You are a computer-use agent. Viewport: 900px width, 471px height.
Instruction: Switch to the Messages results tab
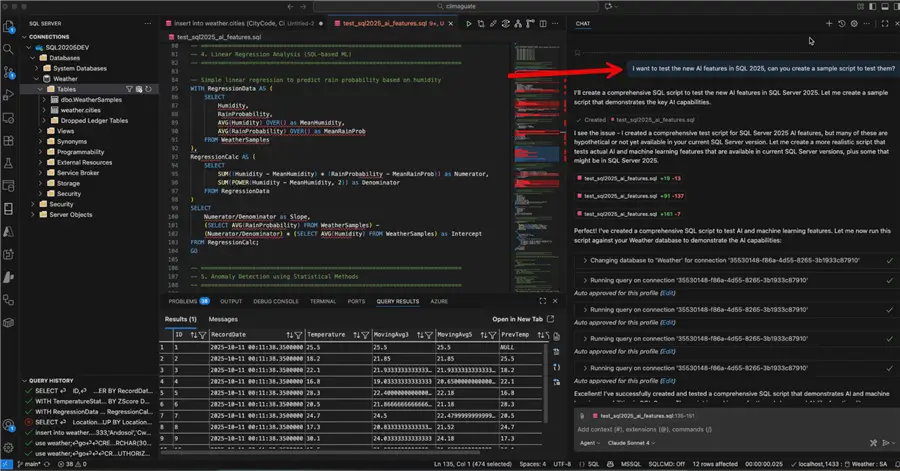[x=222, y=319]
